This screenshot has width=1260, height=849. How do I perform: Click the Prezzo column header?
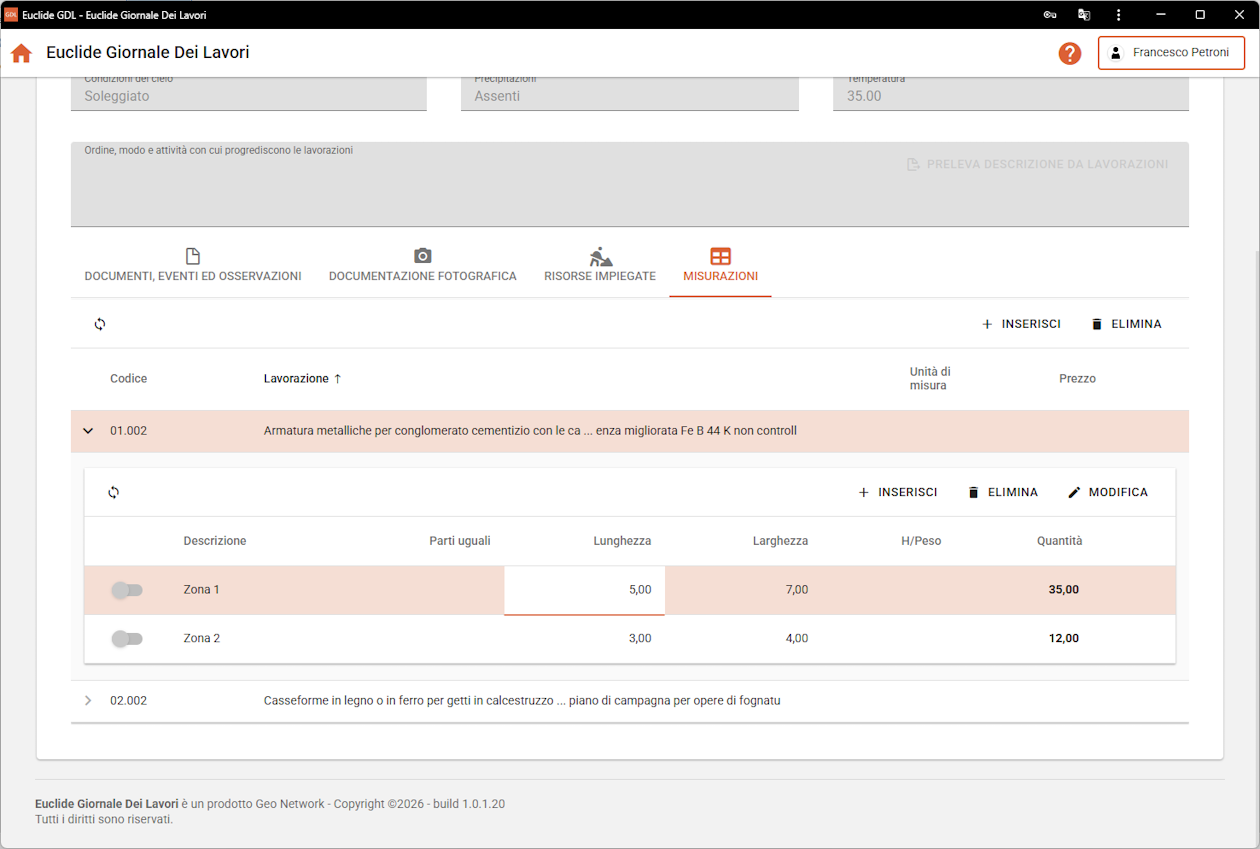point(1077,379)
